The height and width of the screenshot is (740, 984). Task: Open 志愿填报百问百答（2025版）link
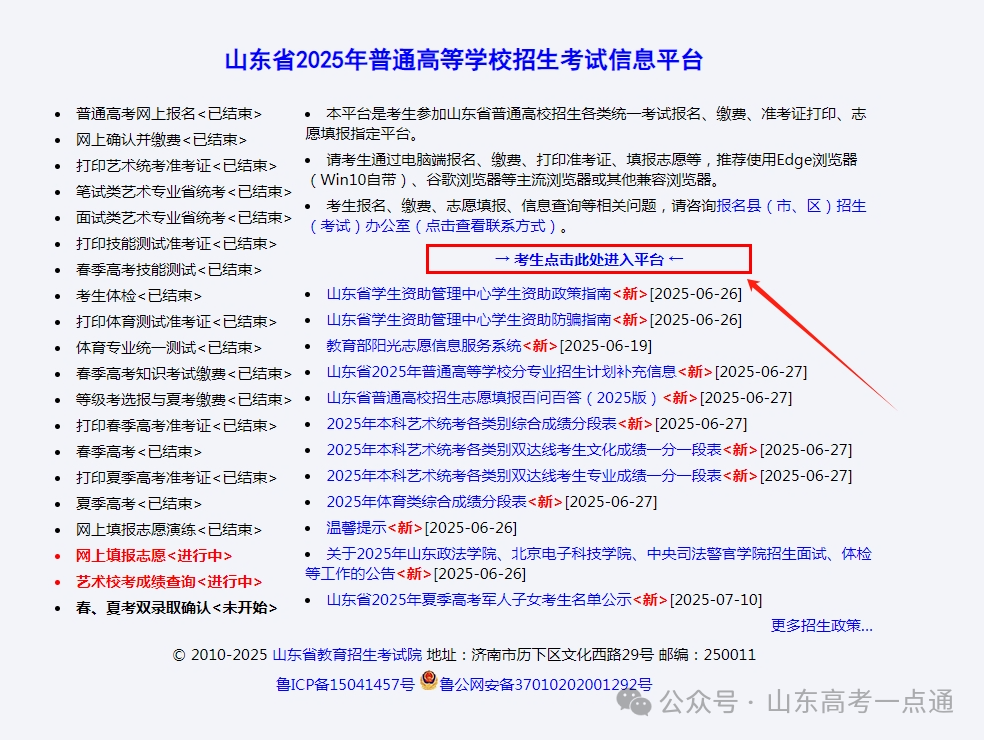click(493, 398)
